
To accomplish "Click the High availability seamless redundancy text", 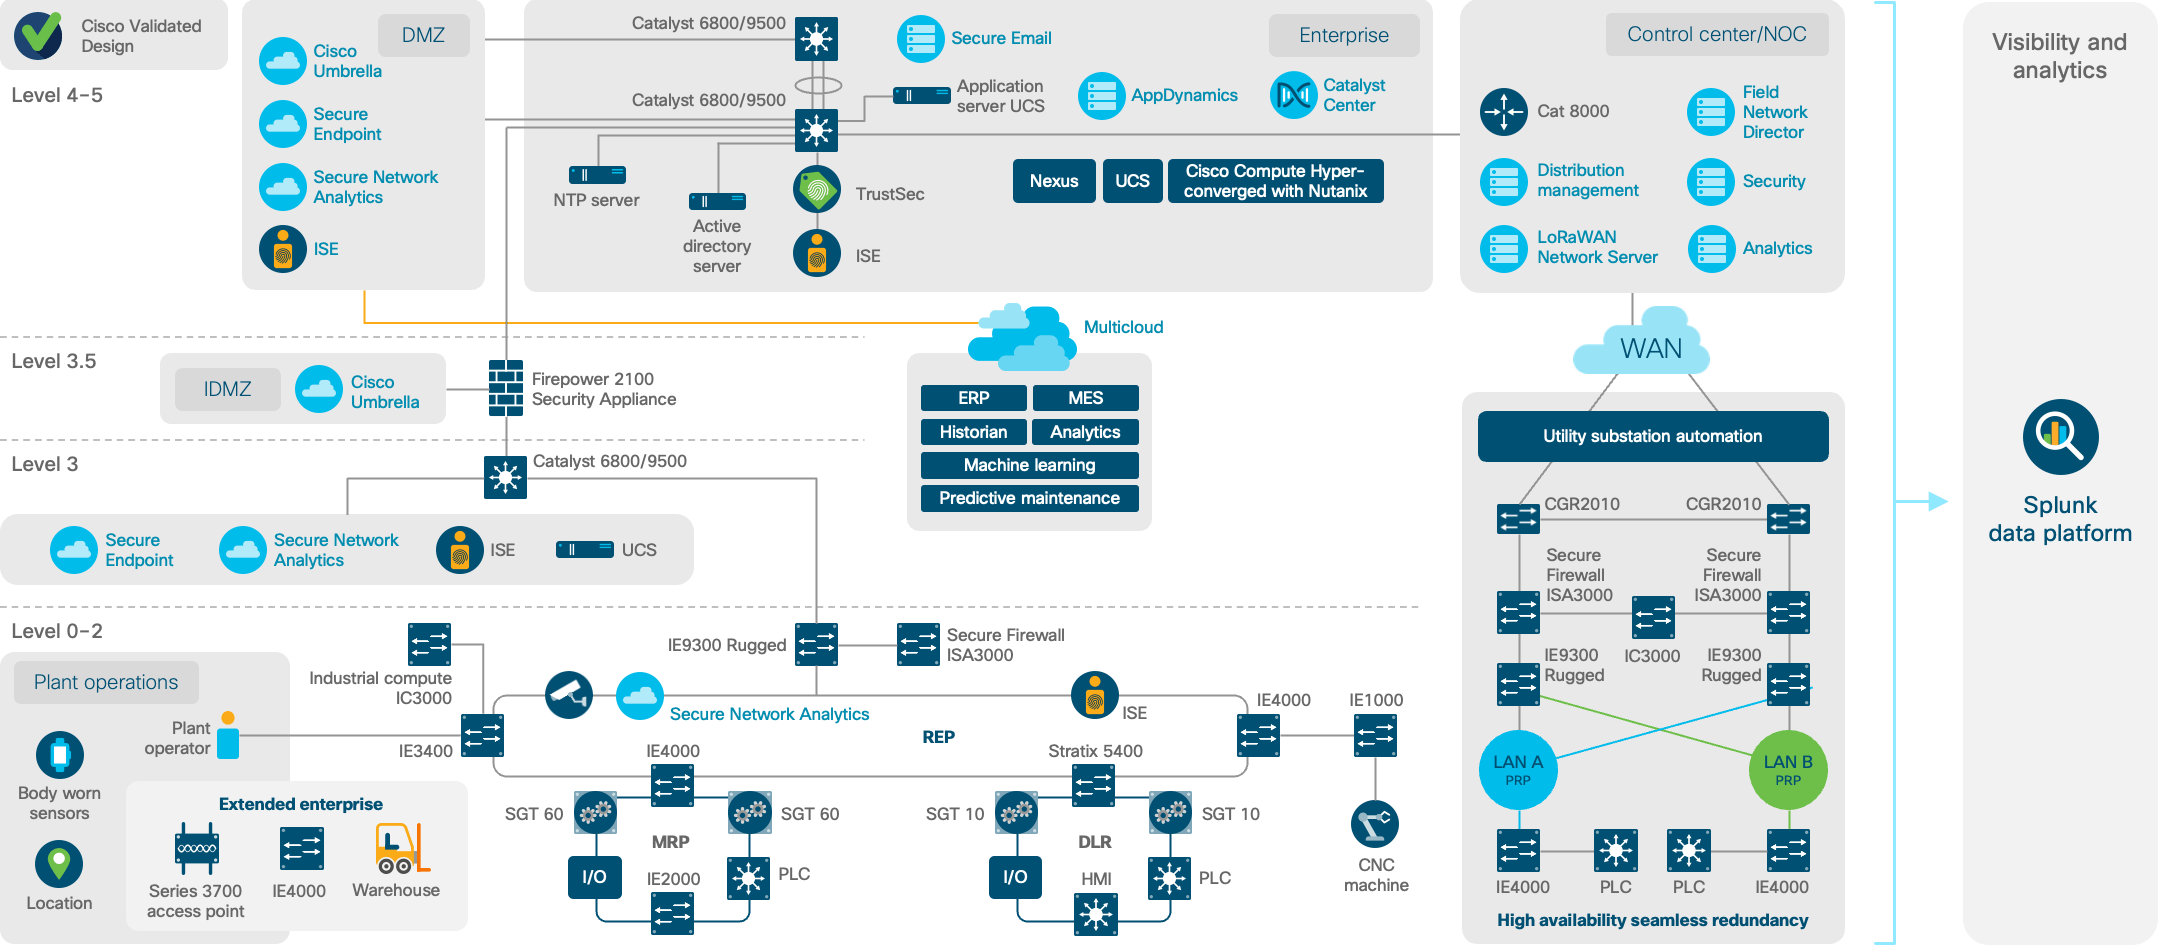I will click(1653, 920).
